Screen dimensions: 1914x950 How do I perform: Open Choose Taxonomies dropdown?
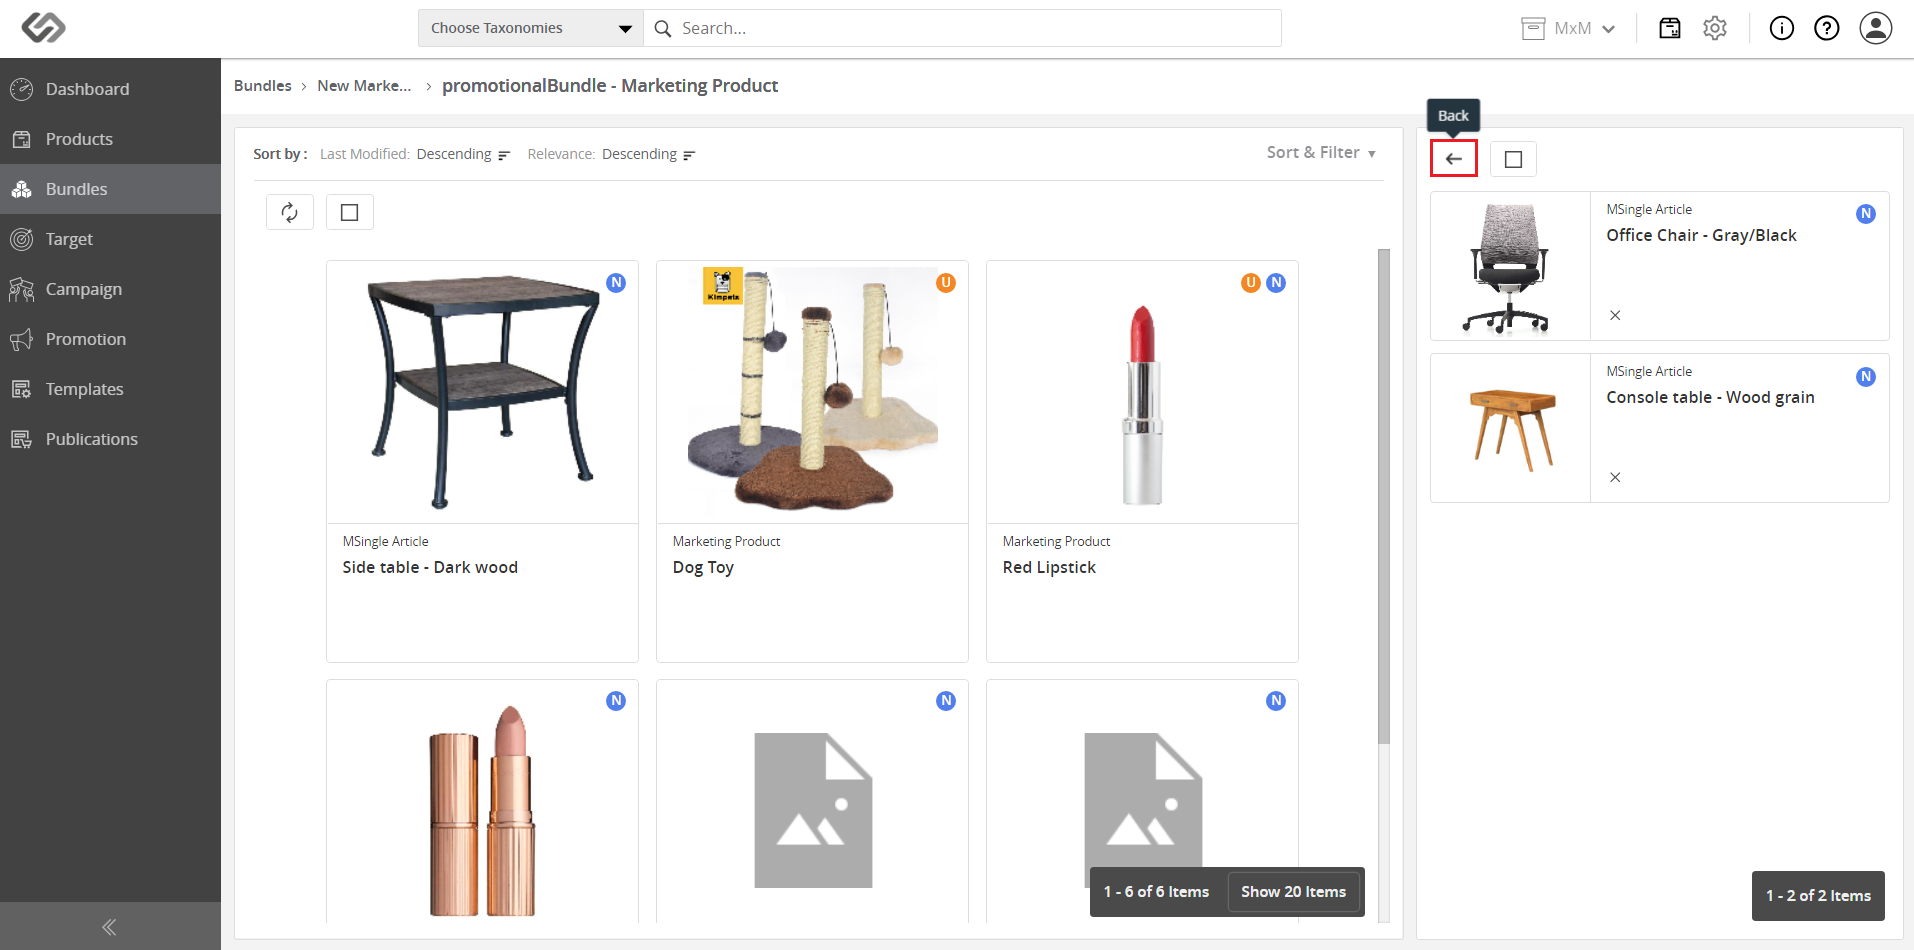530,28
